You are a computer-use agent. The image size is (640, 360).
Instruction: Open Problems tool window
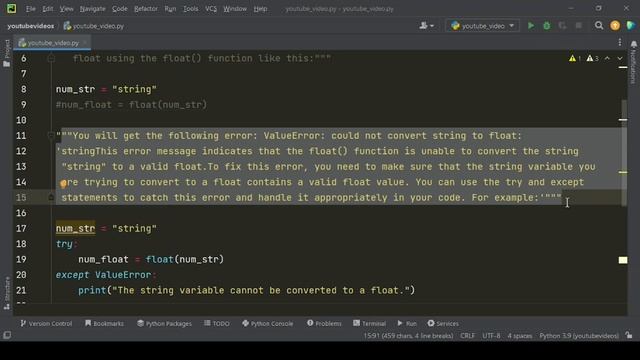(x=324, y=323)
